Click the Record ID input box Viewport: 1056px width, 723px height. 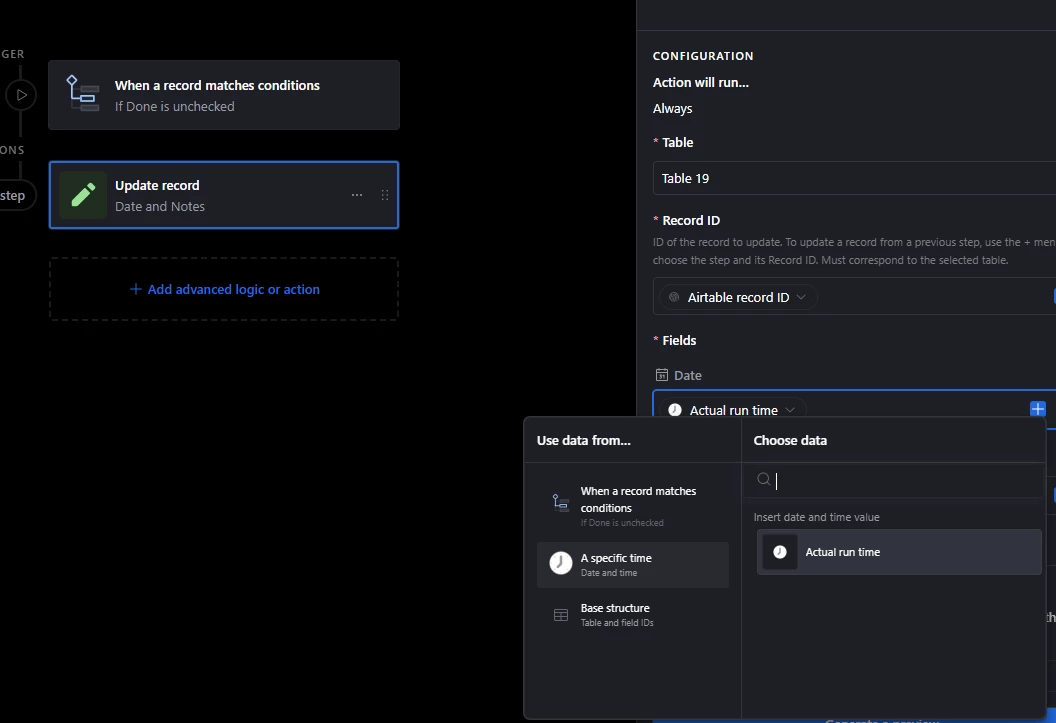point(854,297)
